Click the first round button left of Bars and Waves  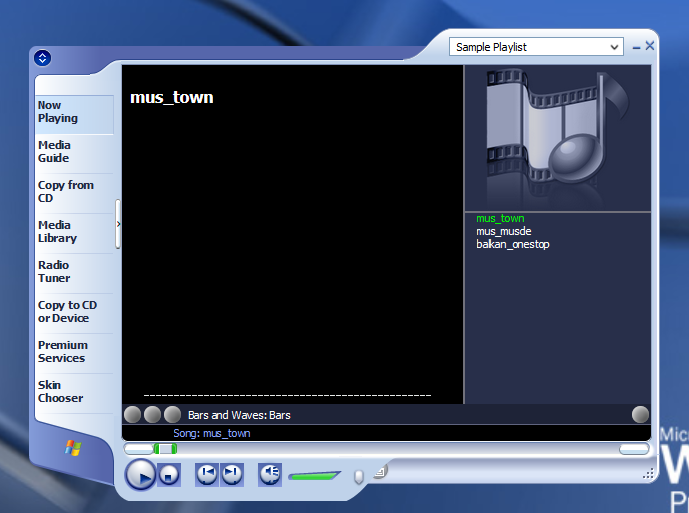132,414
